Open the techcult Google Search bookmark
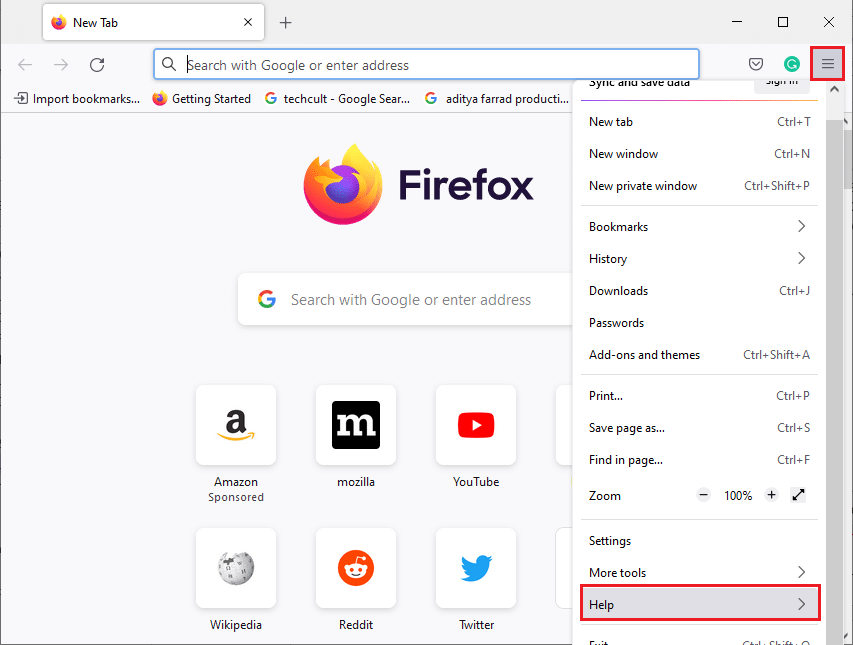The height and width of the screenshot is (645, 853). tap(337, 98)
